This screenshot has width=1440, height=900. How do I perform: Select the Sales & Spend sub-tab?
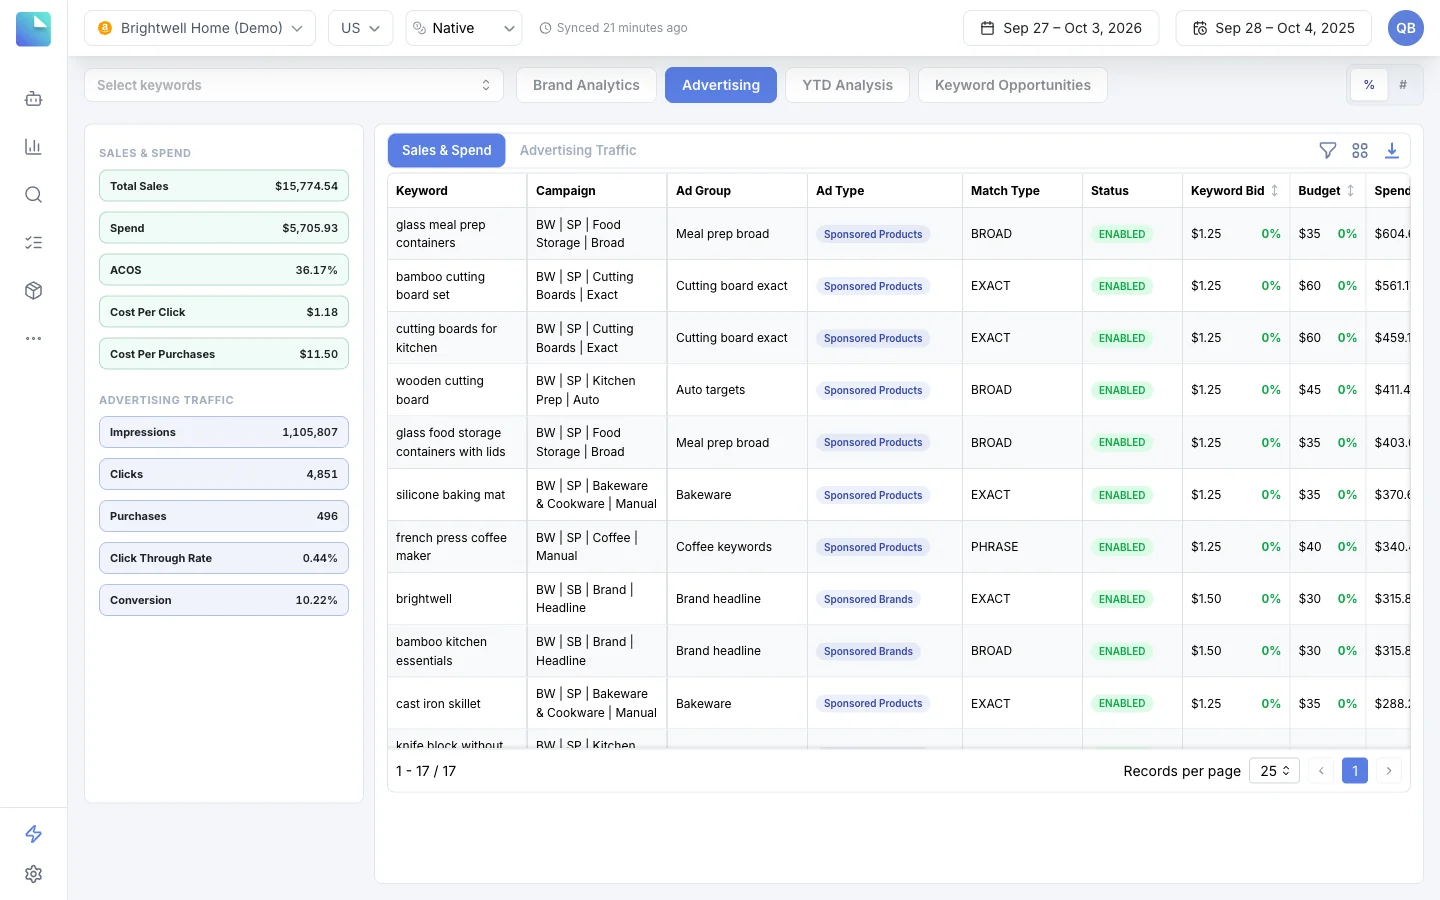pos(447,150)
